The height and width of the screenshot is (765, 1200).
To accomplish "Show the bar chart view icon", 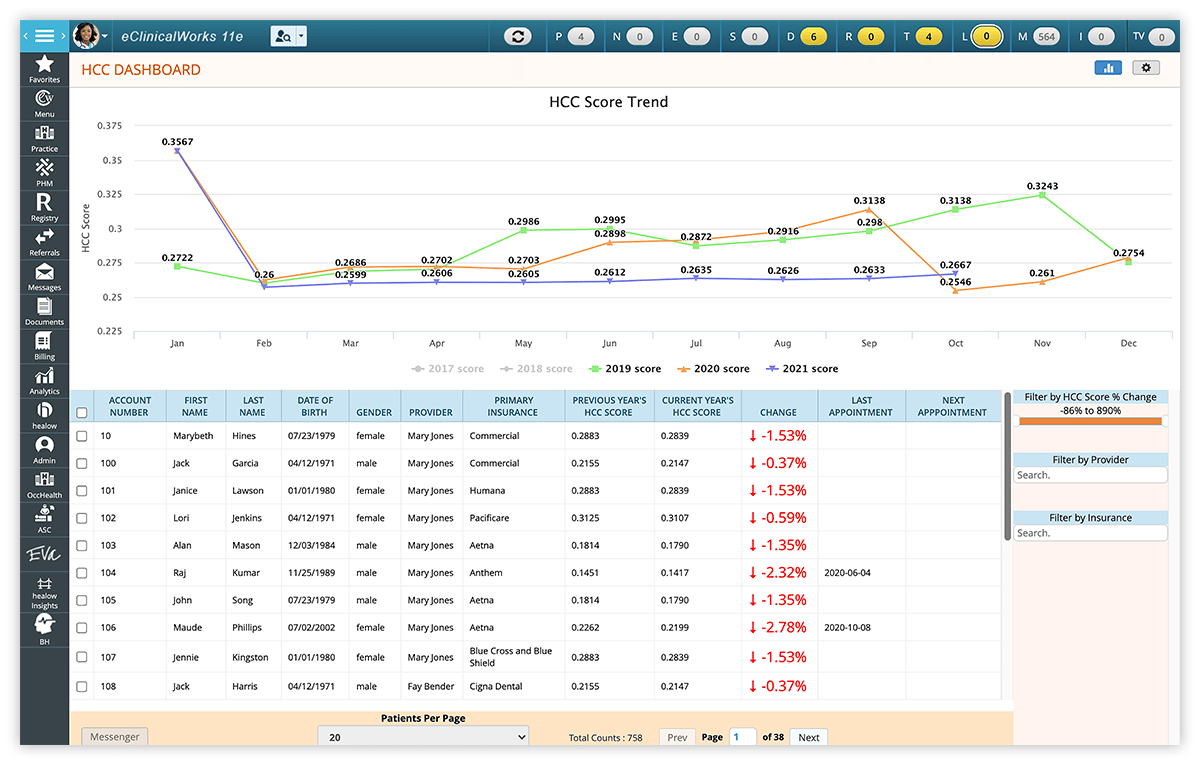I will [x=1108, y=68].
